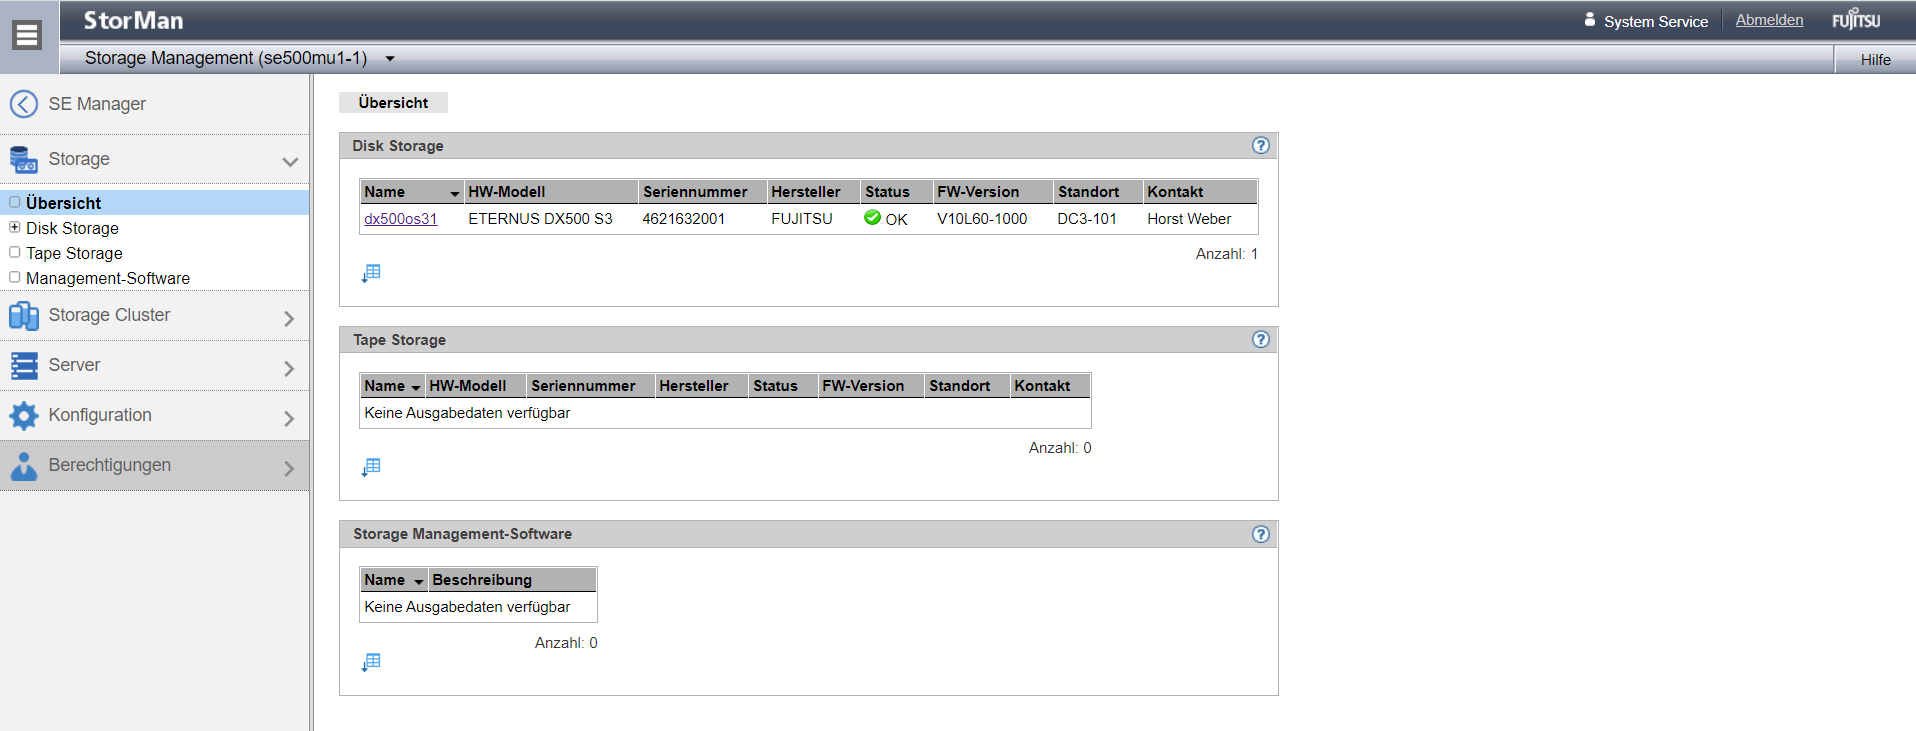Viewport: 1916px width, 731px height.
Task: Click the StorMan application title
Action: (133, 20)
